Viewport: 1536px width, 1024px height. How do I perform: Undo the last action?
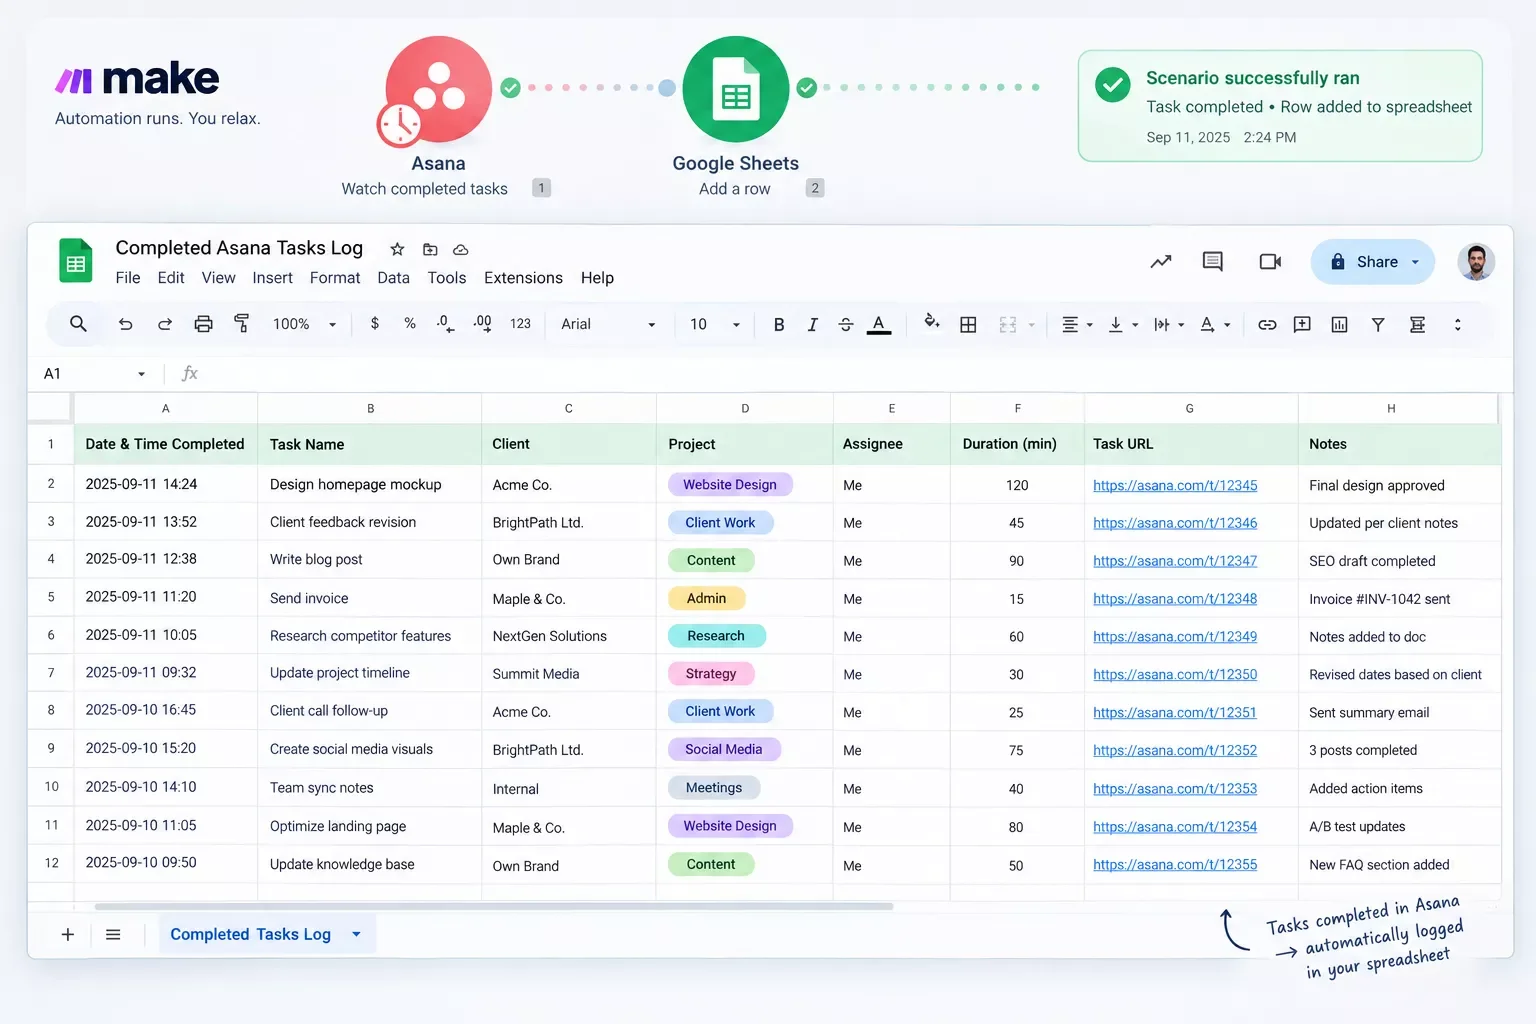click(x=125, y=324)
